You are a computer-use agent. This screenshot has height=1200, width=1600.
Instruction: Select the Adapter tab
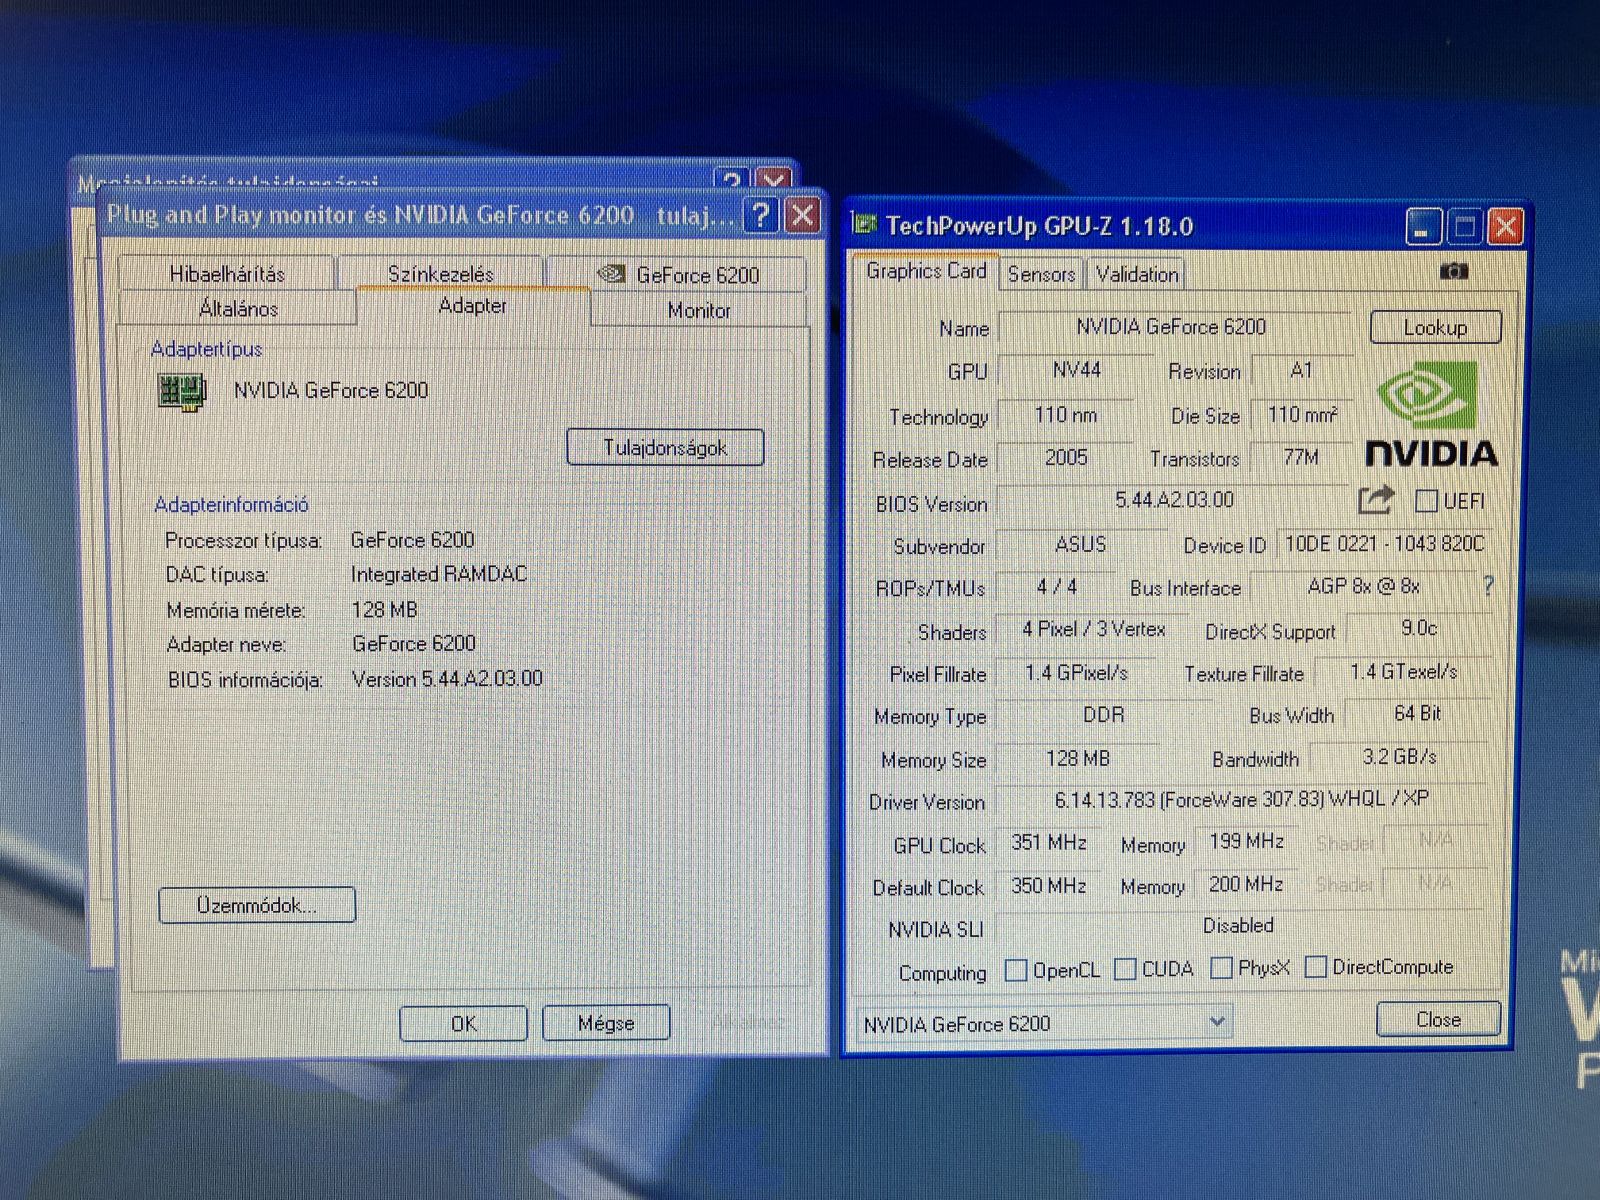point(472,306)
